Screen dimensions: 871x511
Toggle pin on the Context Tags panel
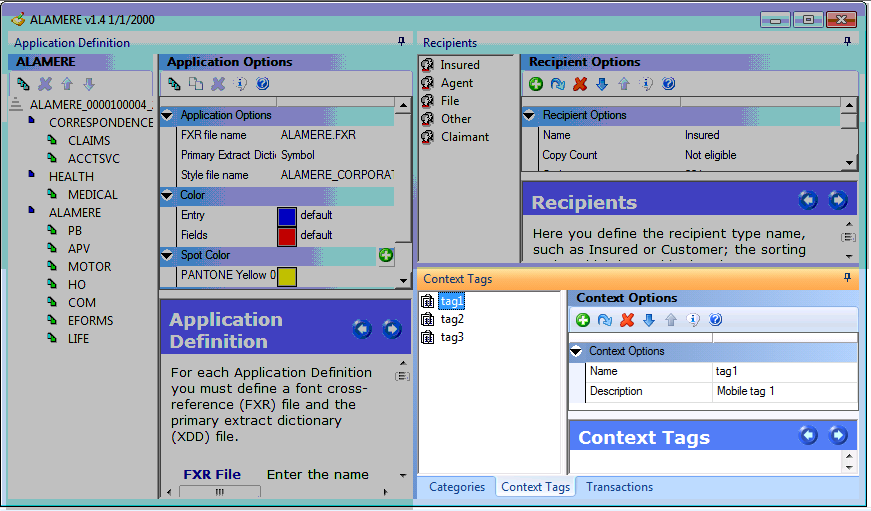tap(847, 277)
